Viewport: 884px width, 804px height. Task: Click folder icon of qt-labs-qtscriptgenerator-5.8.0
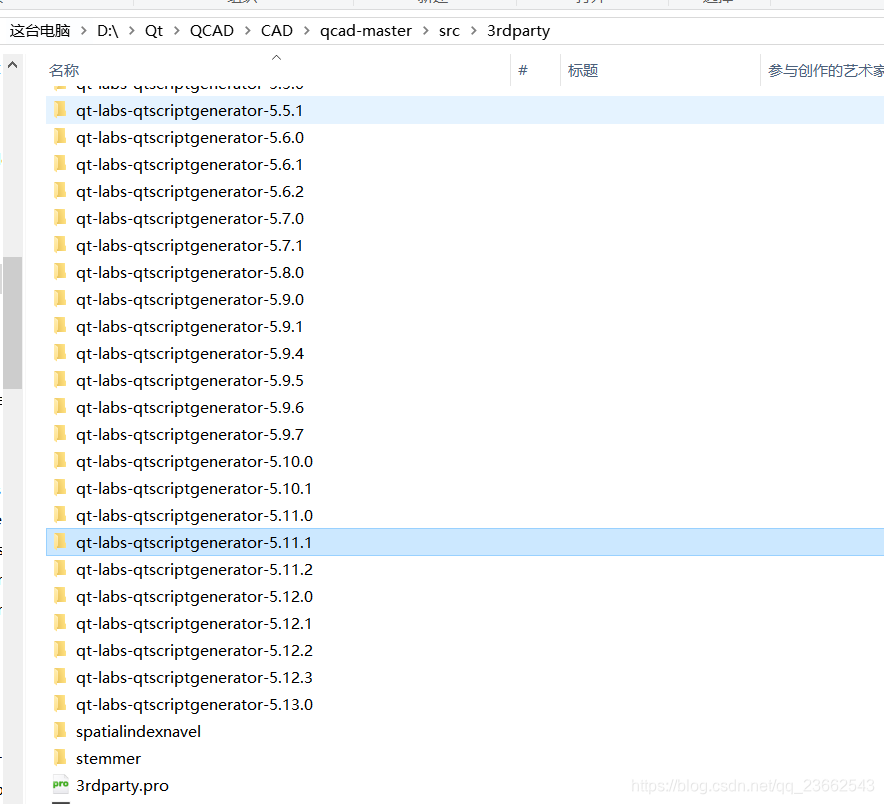pos(60,272)
